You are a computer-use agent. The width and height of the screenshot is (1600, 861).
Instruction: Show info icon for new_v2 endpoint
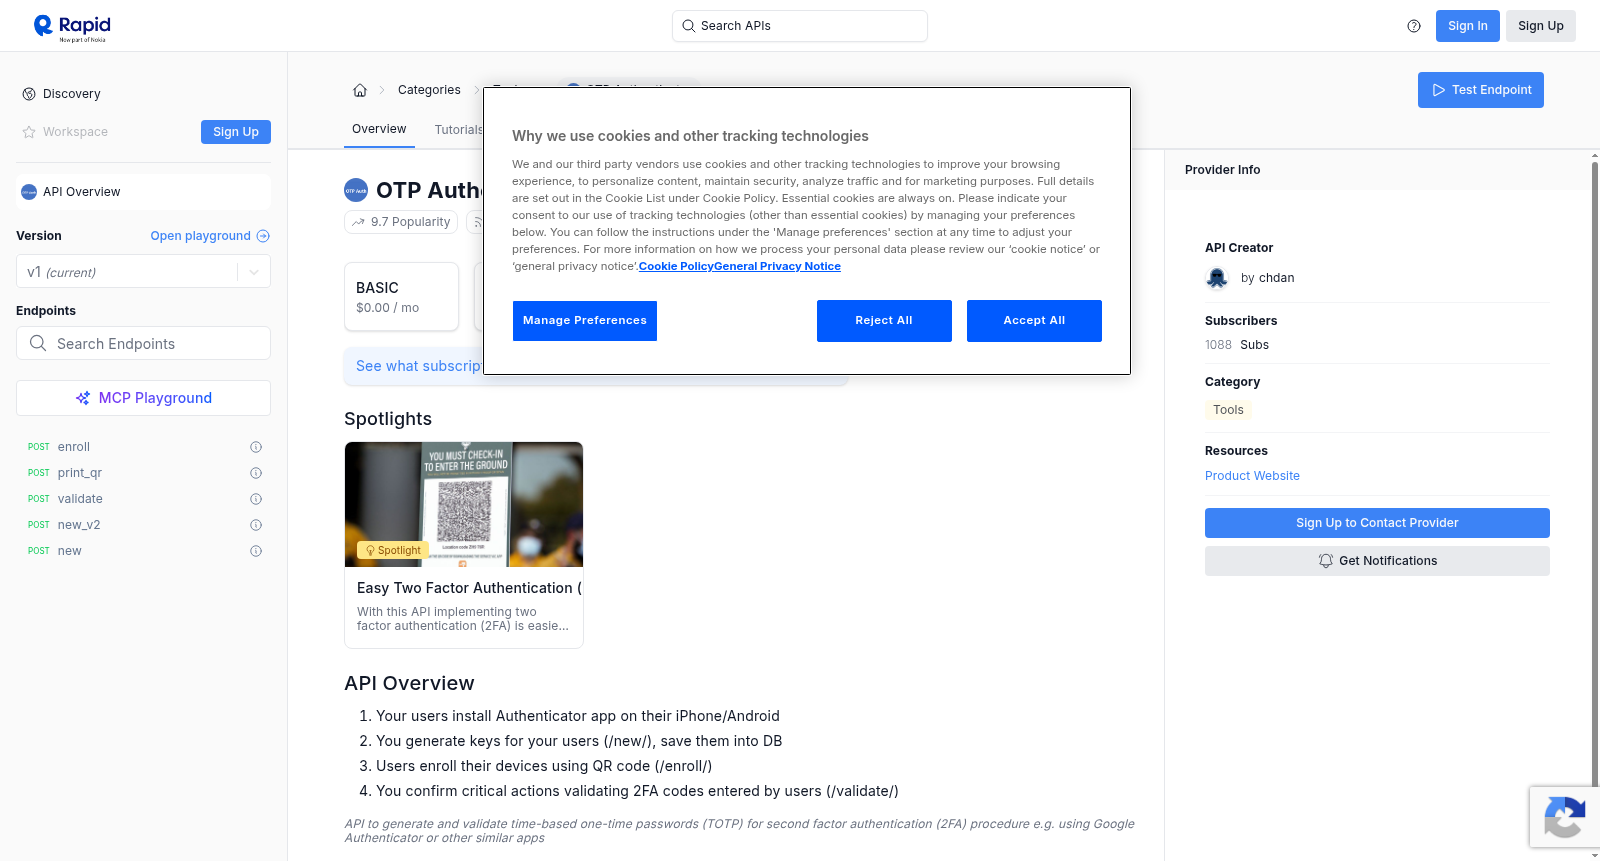tap(256, 525)
